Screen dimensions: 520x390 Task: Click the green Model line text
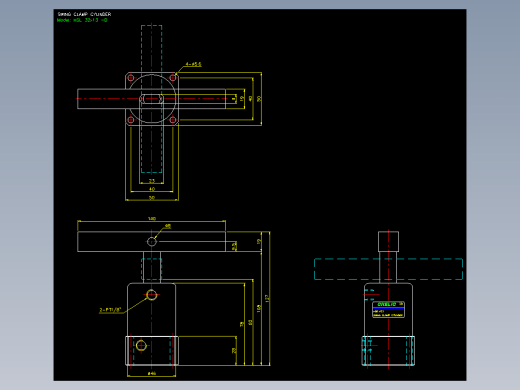point(82,20)
